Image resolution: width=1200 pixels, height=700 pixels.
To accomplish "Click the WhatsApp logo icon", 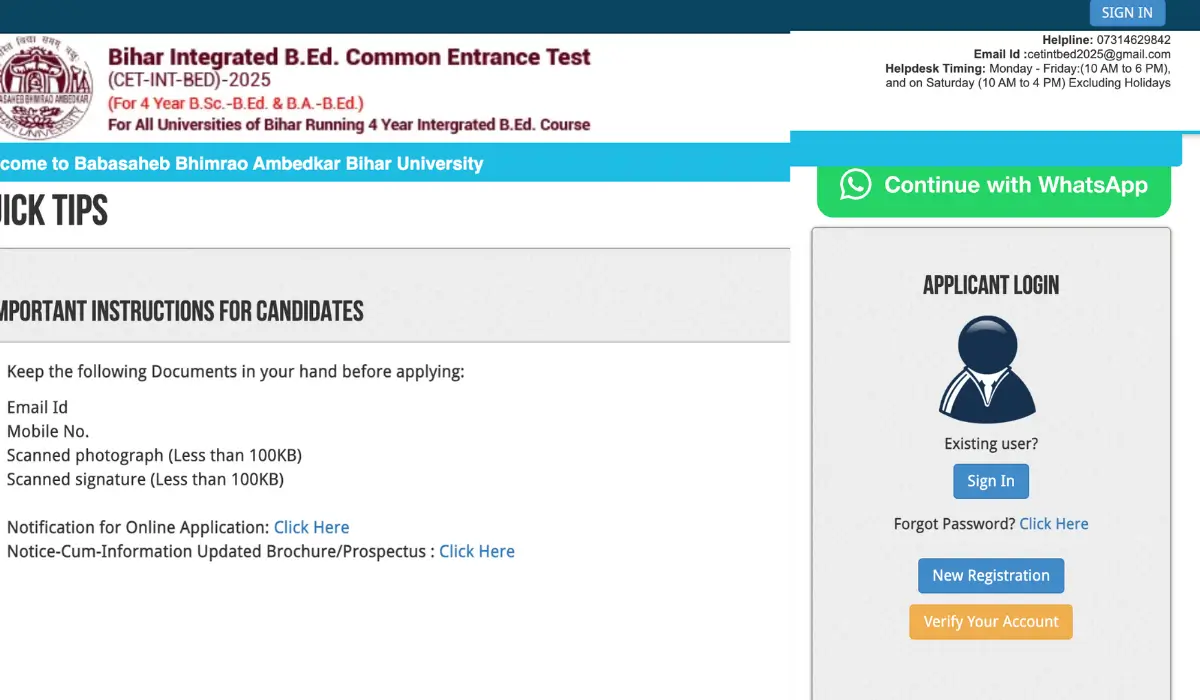I will pyautogui.click(x=855, y=184).
